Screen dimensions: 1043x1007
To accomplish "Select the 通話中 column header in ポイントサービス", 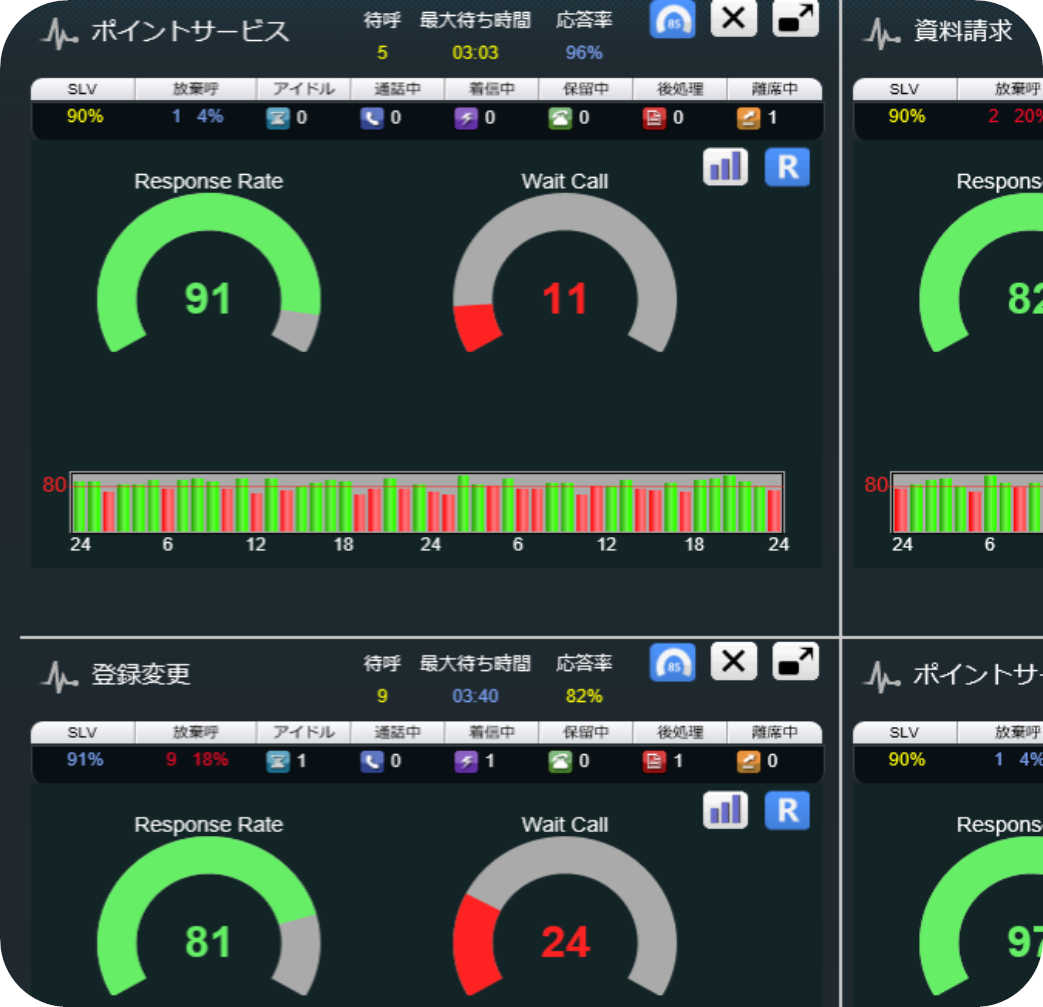I will [397, 89].
